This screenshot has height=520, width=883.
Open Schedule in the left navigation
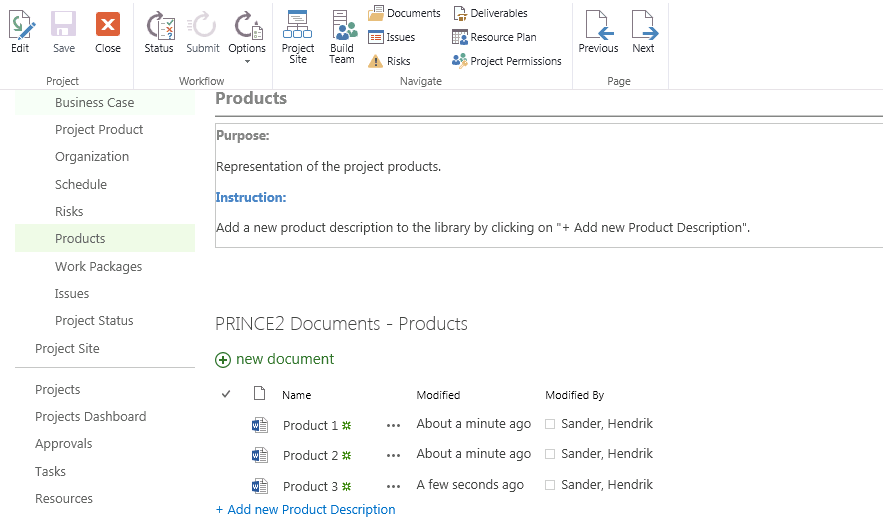pyautogui.click(x=81, y=184)
